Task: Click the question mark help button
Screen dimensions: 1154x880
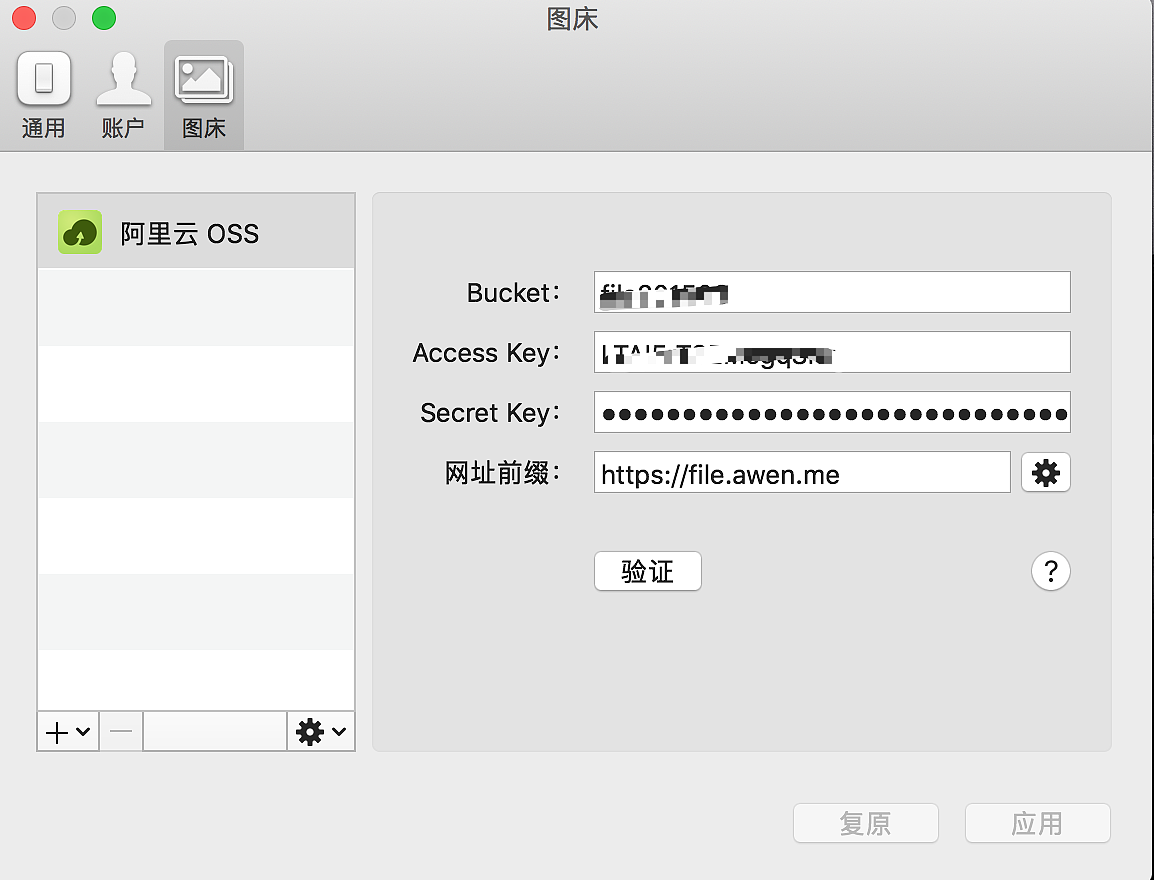Action: pos(1050,571)
